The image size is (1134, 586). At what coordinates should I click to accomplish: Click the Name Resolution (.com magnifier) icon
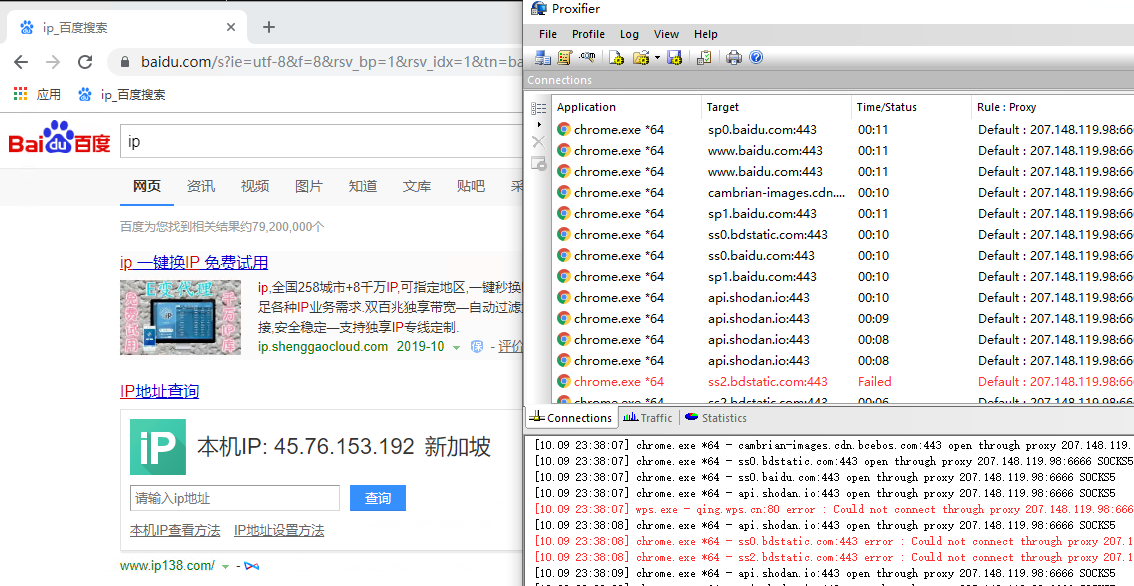pos(588,58)
